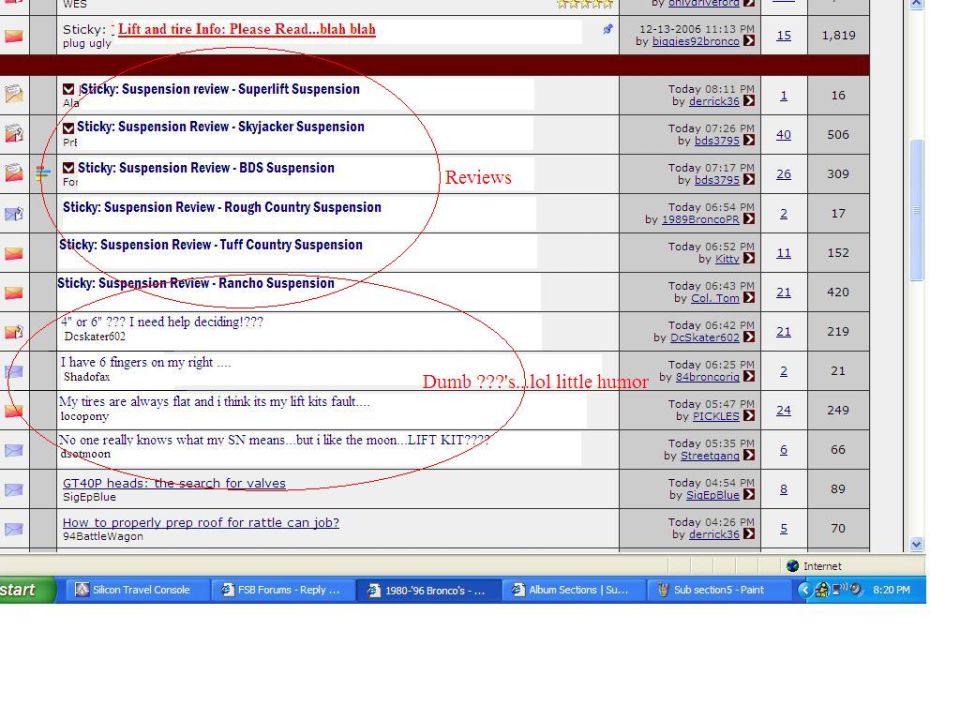Click the Internet zone globe in status bar
Screen dimensions: 960x720
coord(792,566)
